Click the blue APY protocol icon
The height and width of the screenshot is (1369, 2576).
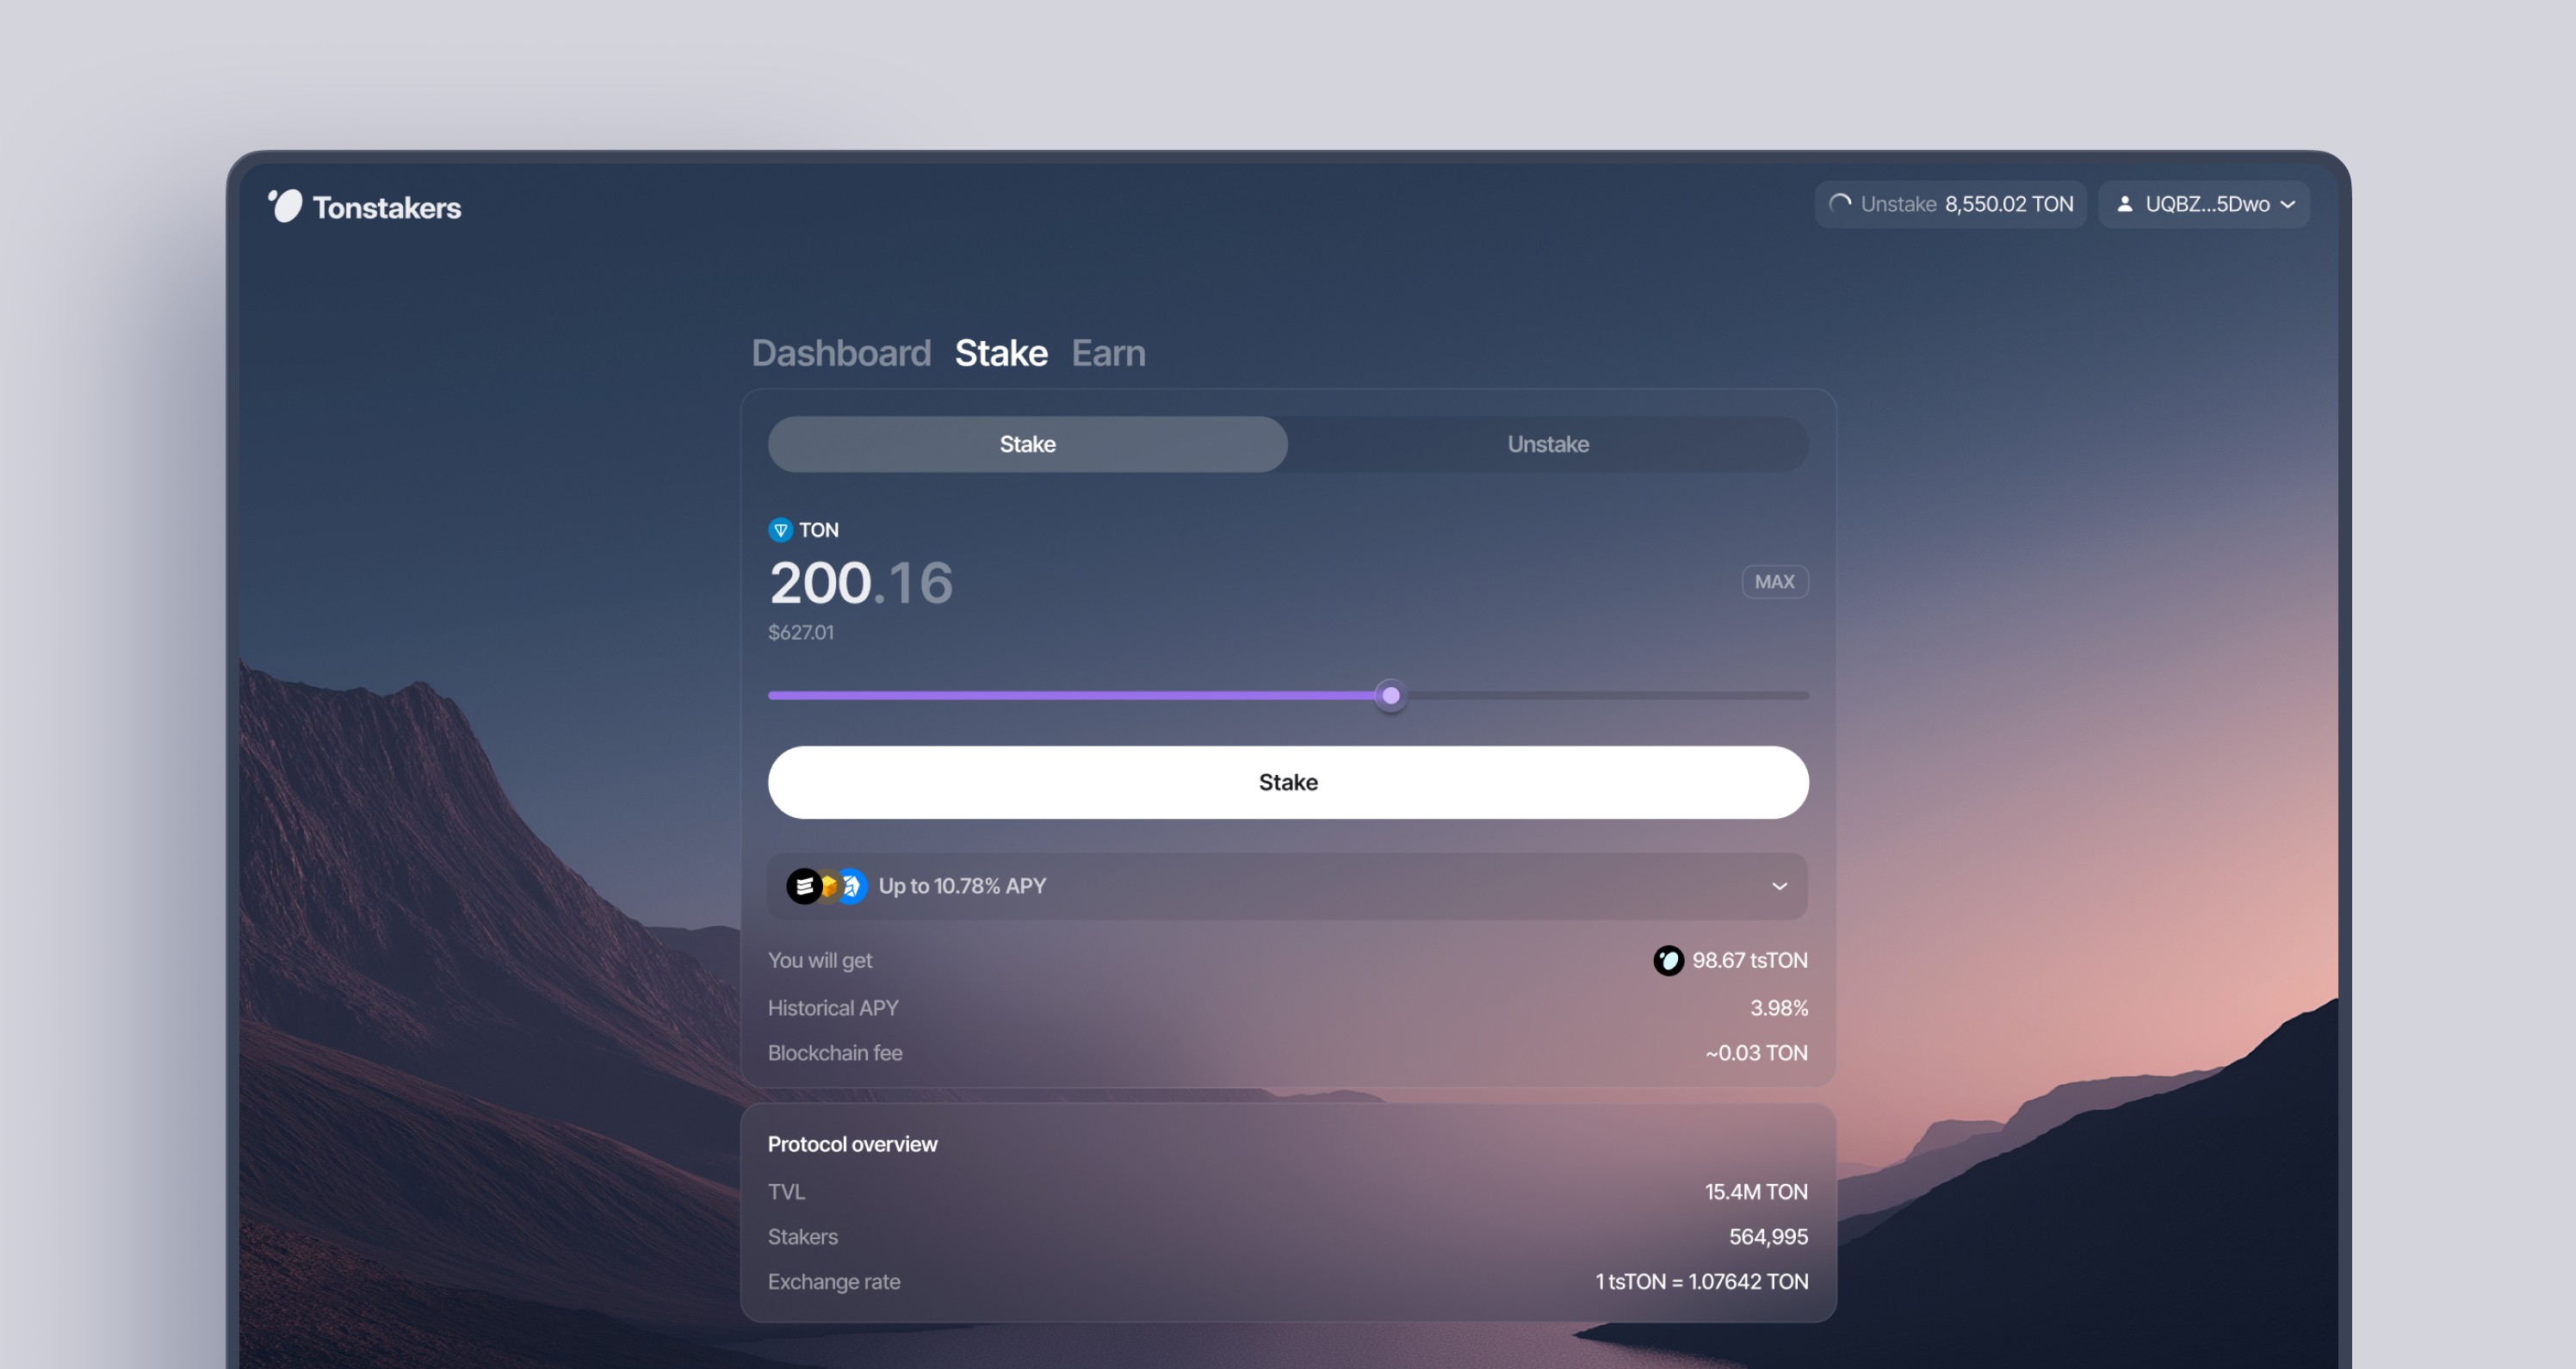click(855, 886)
